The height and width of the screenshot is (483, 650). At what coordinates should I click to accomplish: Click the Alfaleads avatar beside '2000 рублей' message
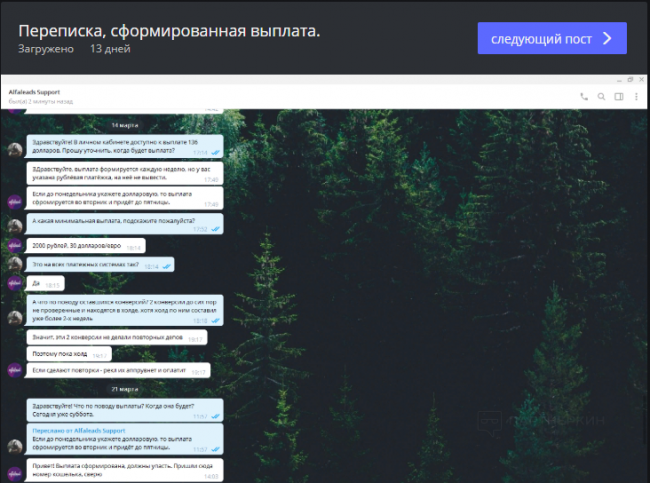(15, 246)
